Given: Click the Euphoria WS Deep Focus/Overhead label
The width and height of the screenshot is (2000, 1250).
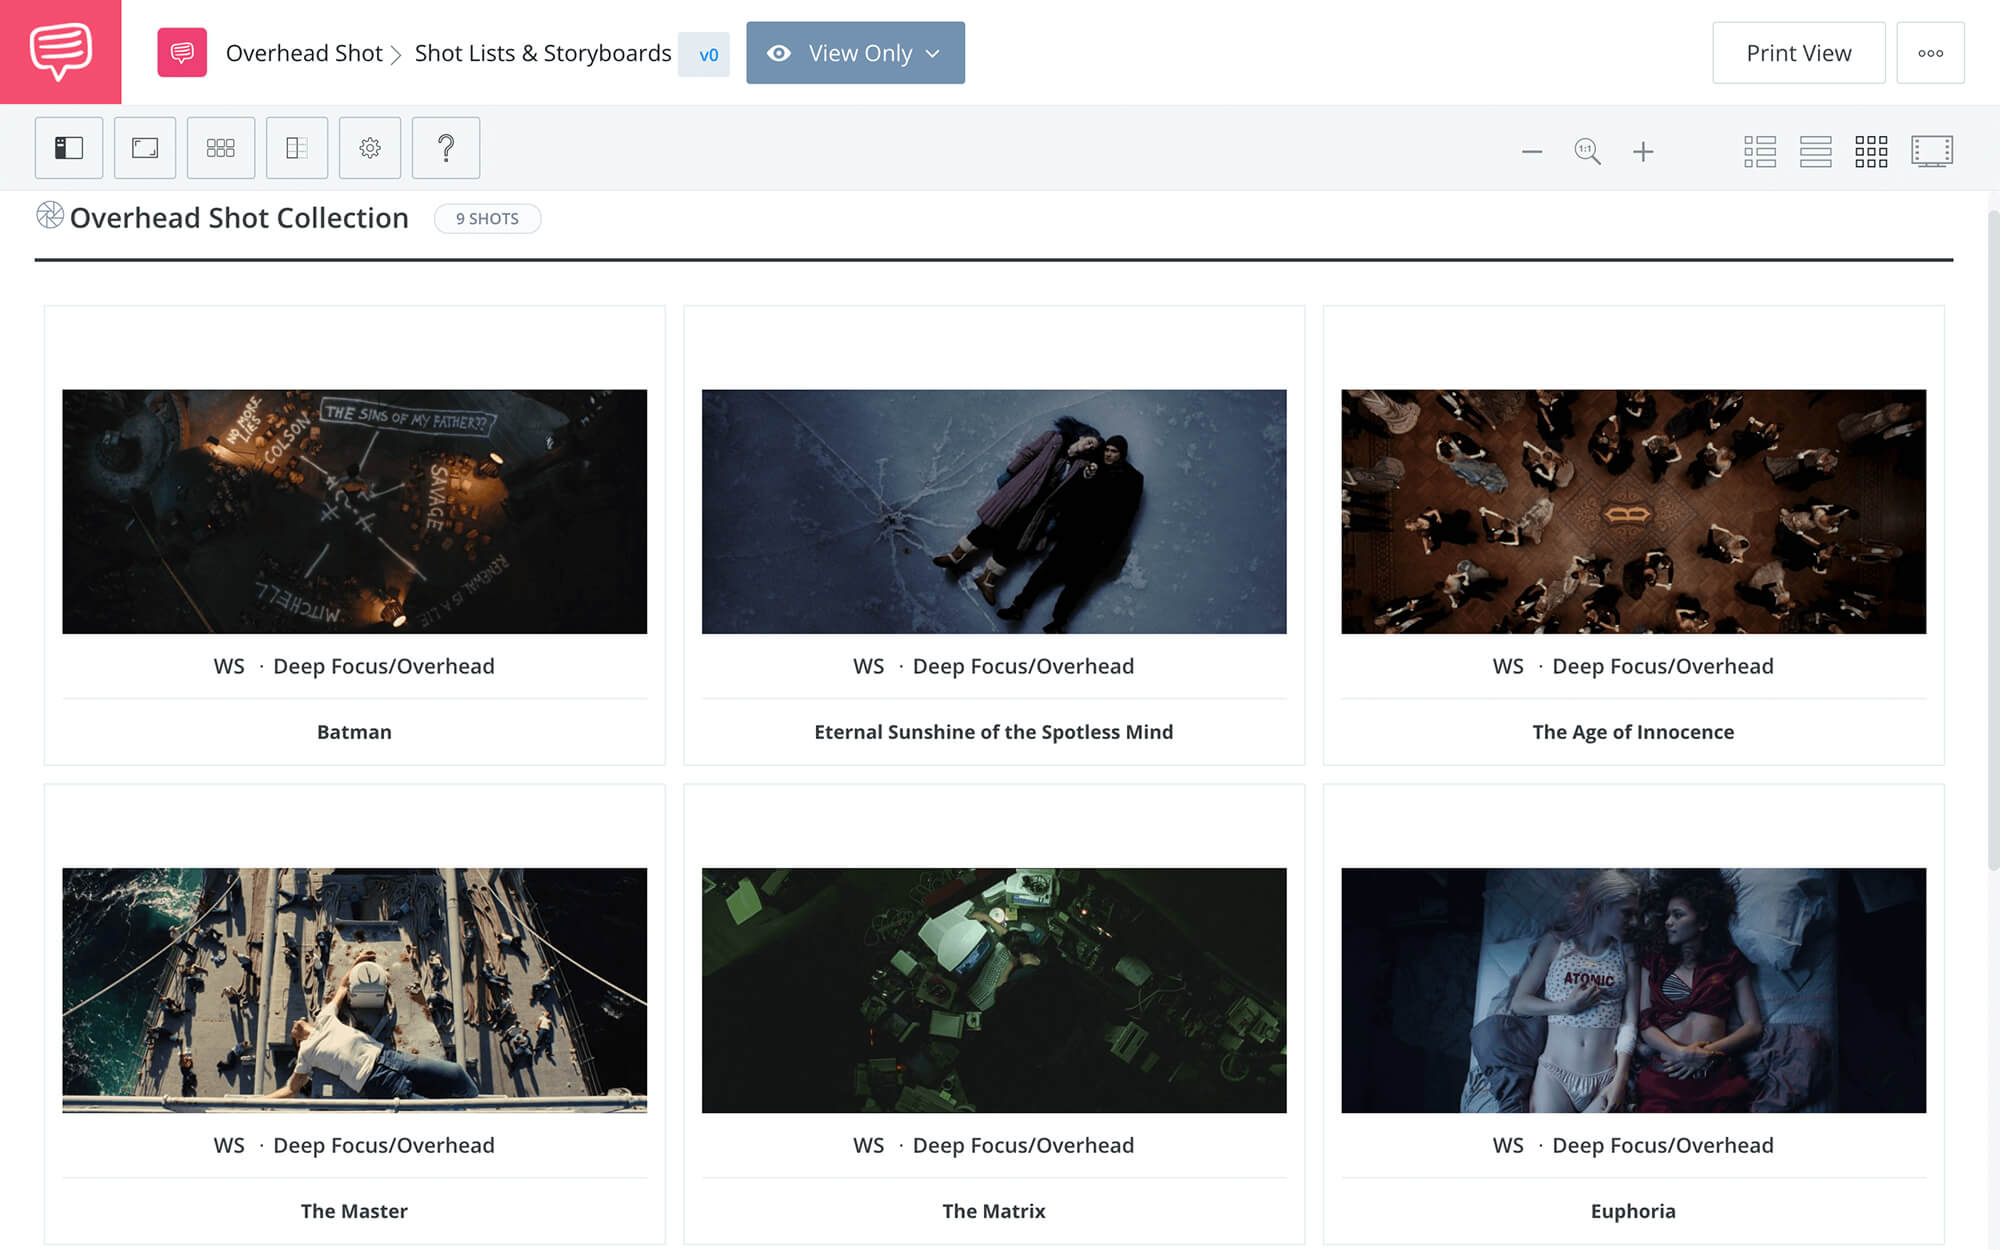Looking at the screenshot, I should [x=1633, y=1145].
